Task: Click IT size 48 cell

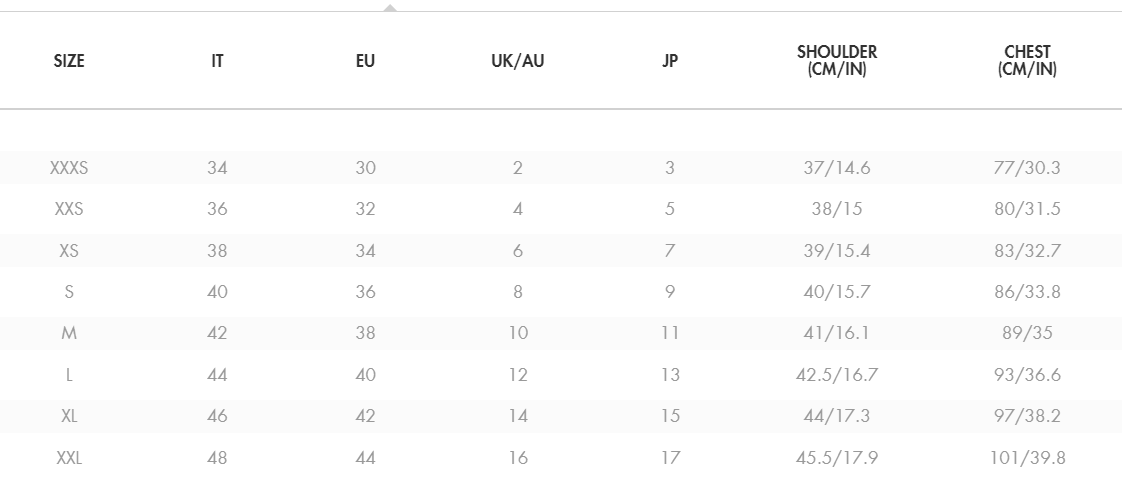Action: click(217, 459)
